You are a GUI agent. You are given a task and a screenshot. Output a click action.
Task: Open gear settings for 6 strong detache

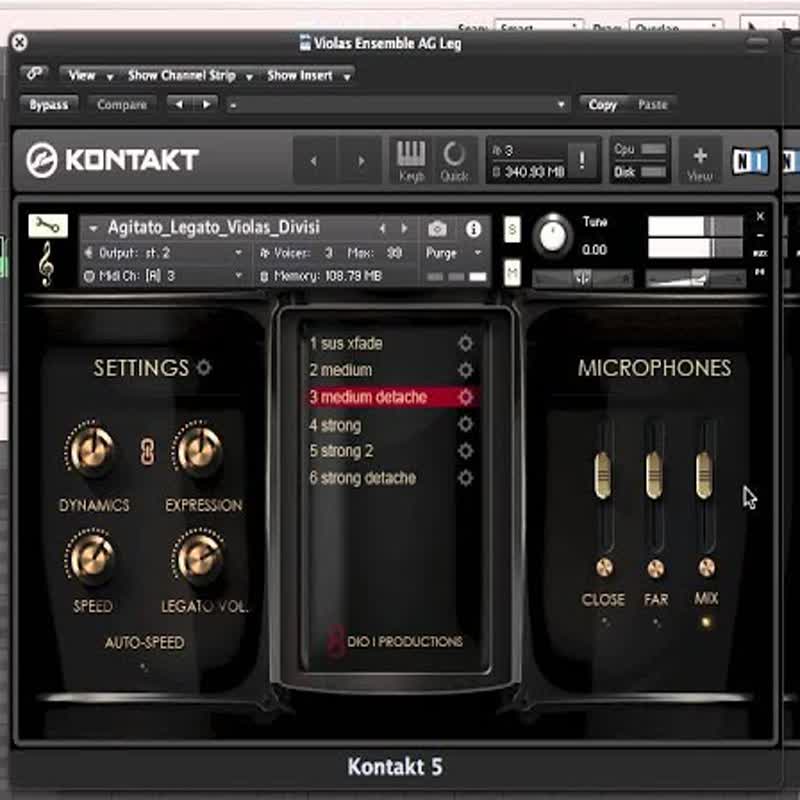pos(465,478)
